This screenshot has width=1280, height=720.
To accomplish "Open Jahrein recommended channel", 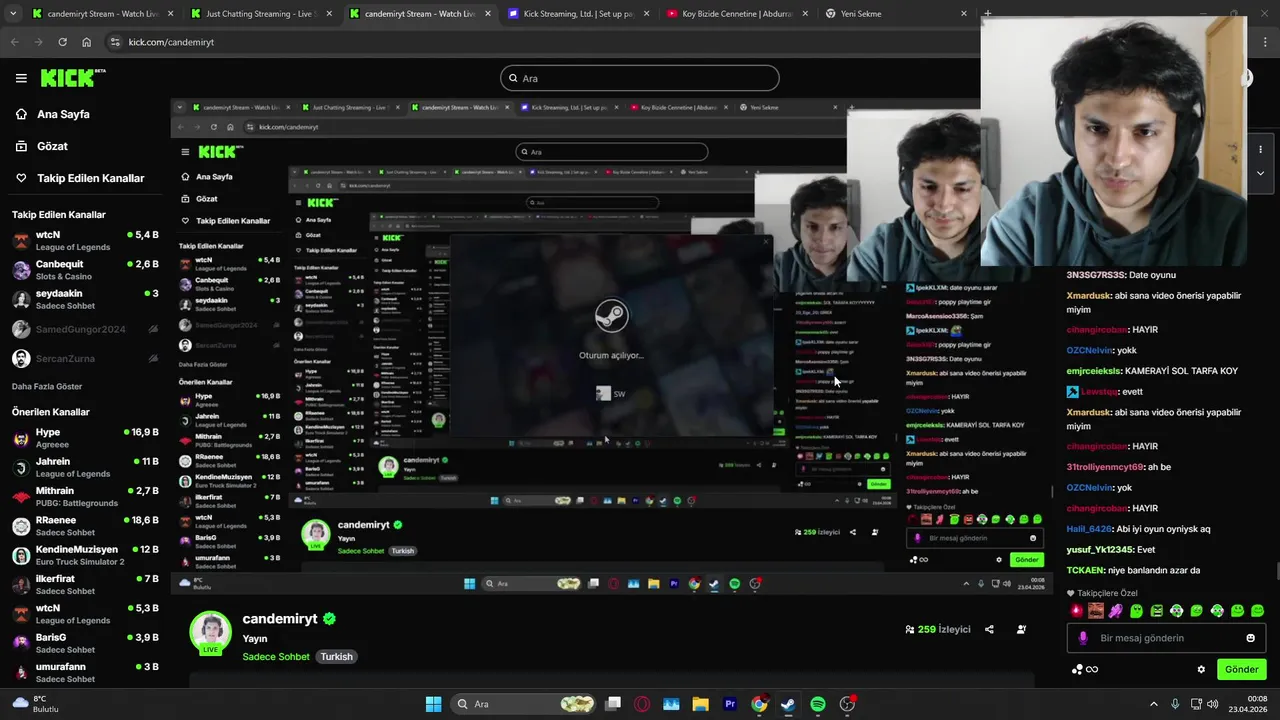I will point(85,467).
